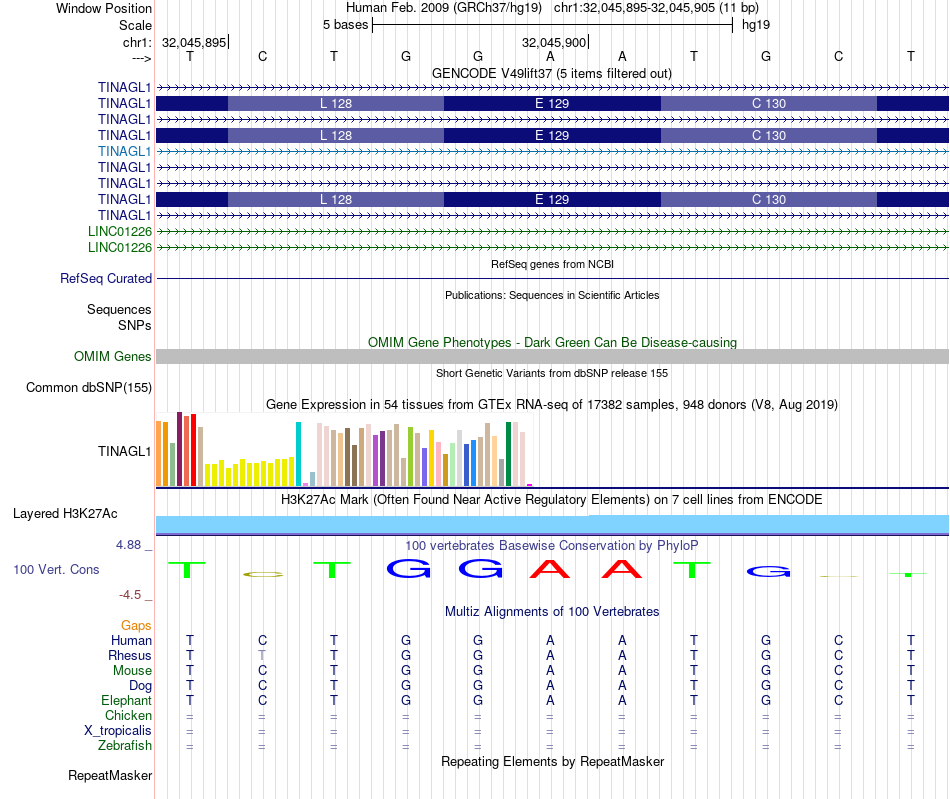950x799 pixels.
Task: Click the Scale label
Action: pyautogui.click(x=135, y=25)
